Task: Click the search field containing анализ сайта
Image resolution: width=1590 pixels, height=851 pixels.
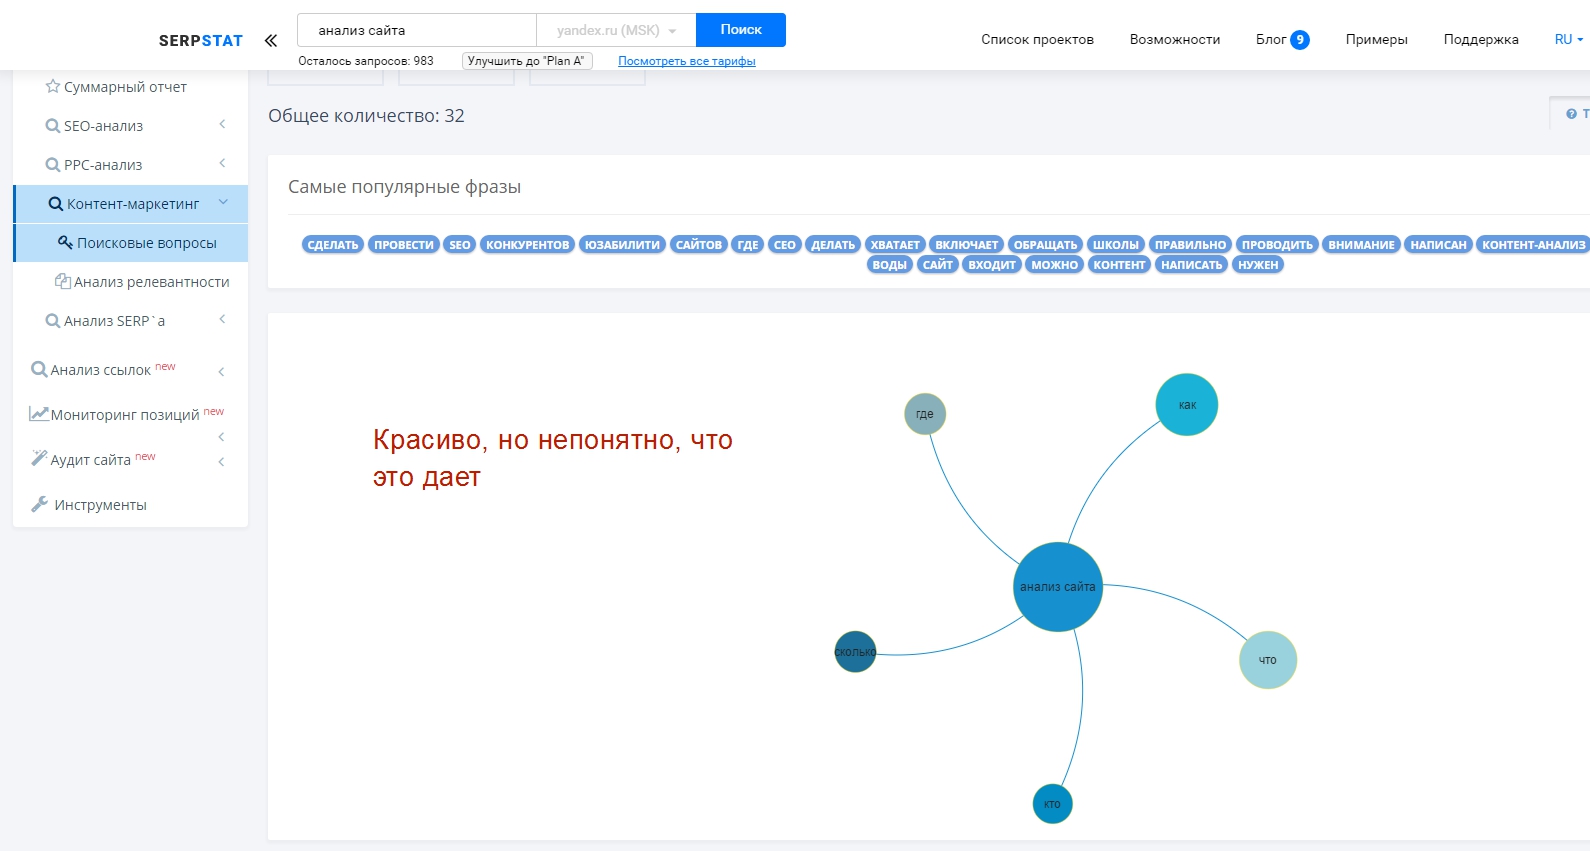Action: [417, 30]
